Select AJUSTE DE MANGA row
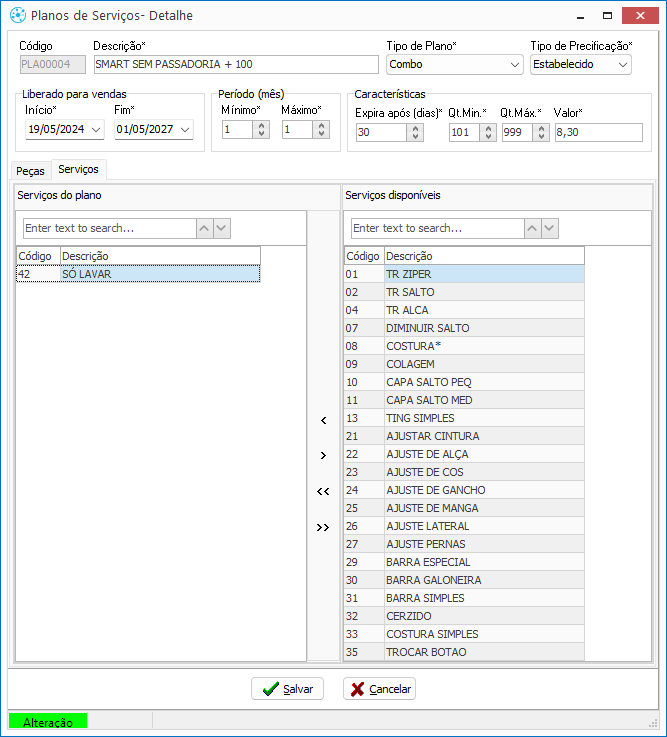 click(x=464, y=508)
